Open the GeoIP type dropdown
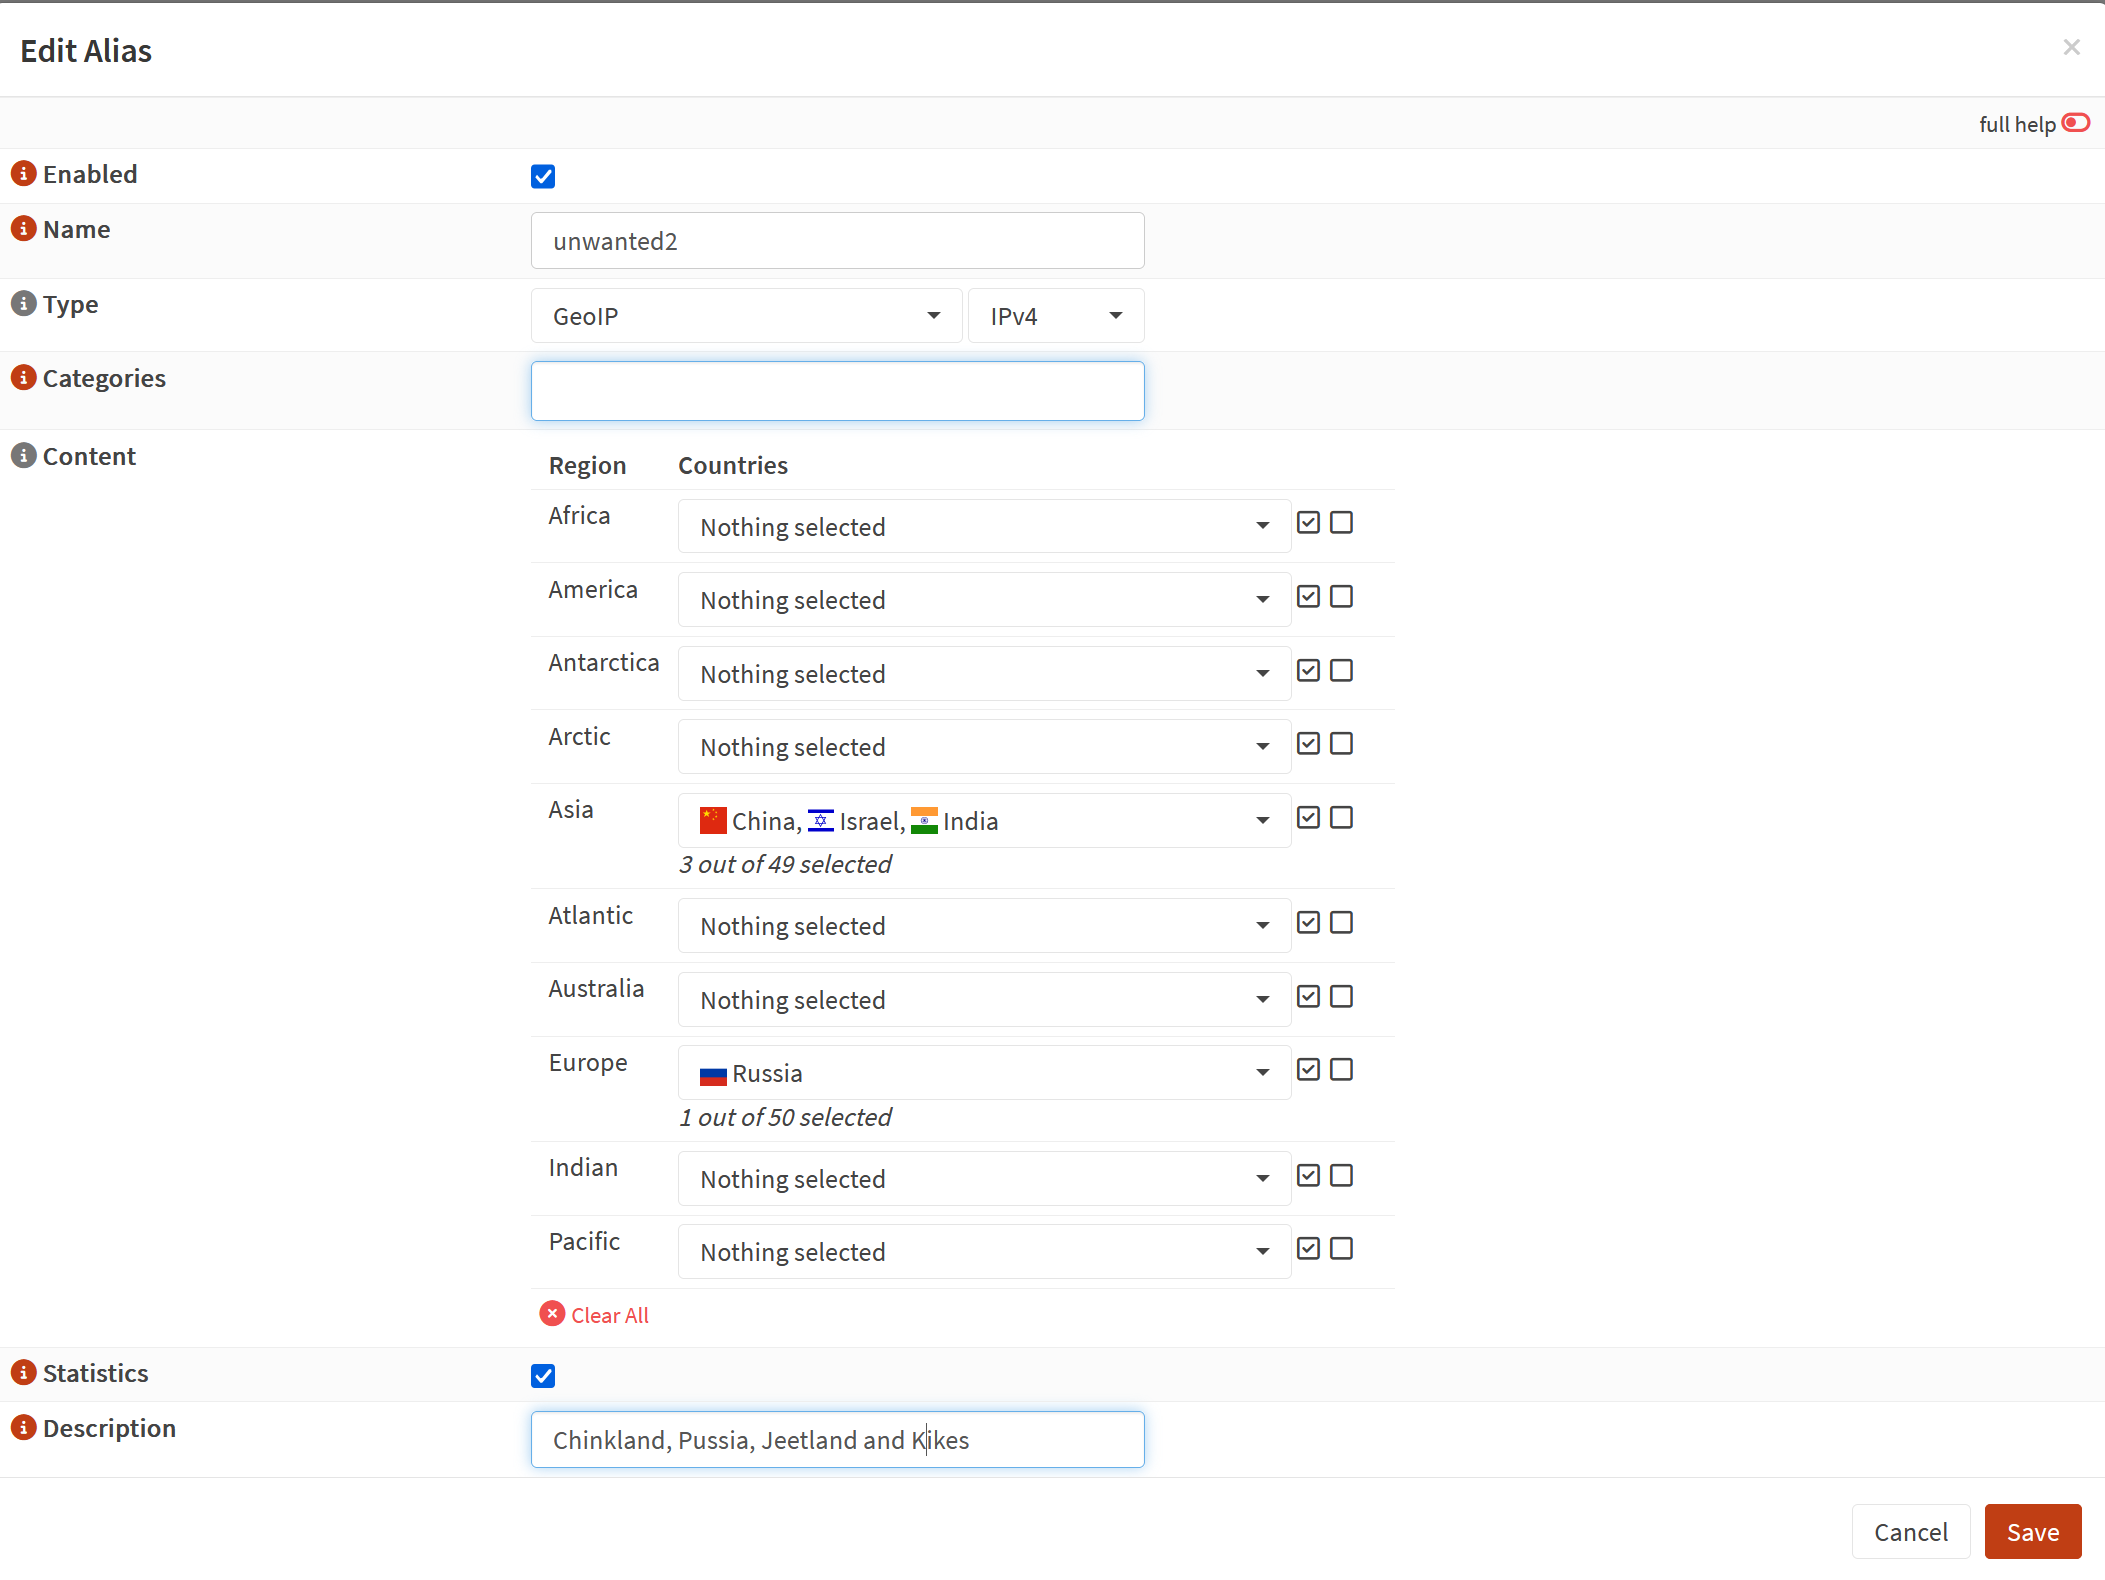The width and height of the screenshot is (2105, 1580). pyautogui.click(x=746, y=316)
